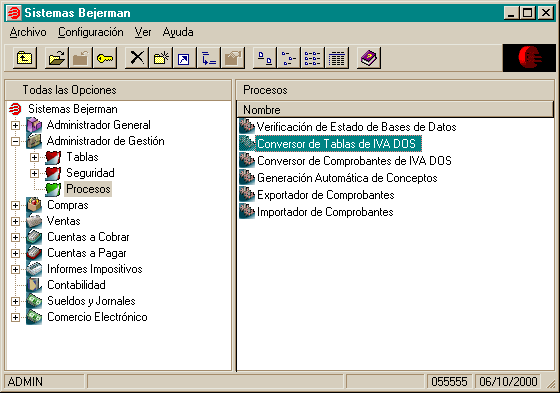Switch to details view icon

tap(337, 58)
